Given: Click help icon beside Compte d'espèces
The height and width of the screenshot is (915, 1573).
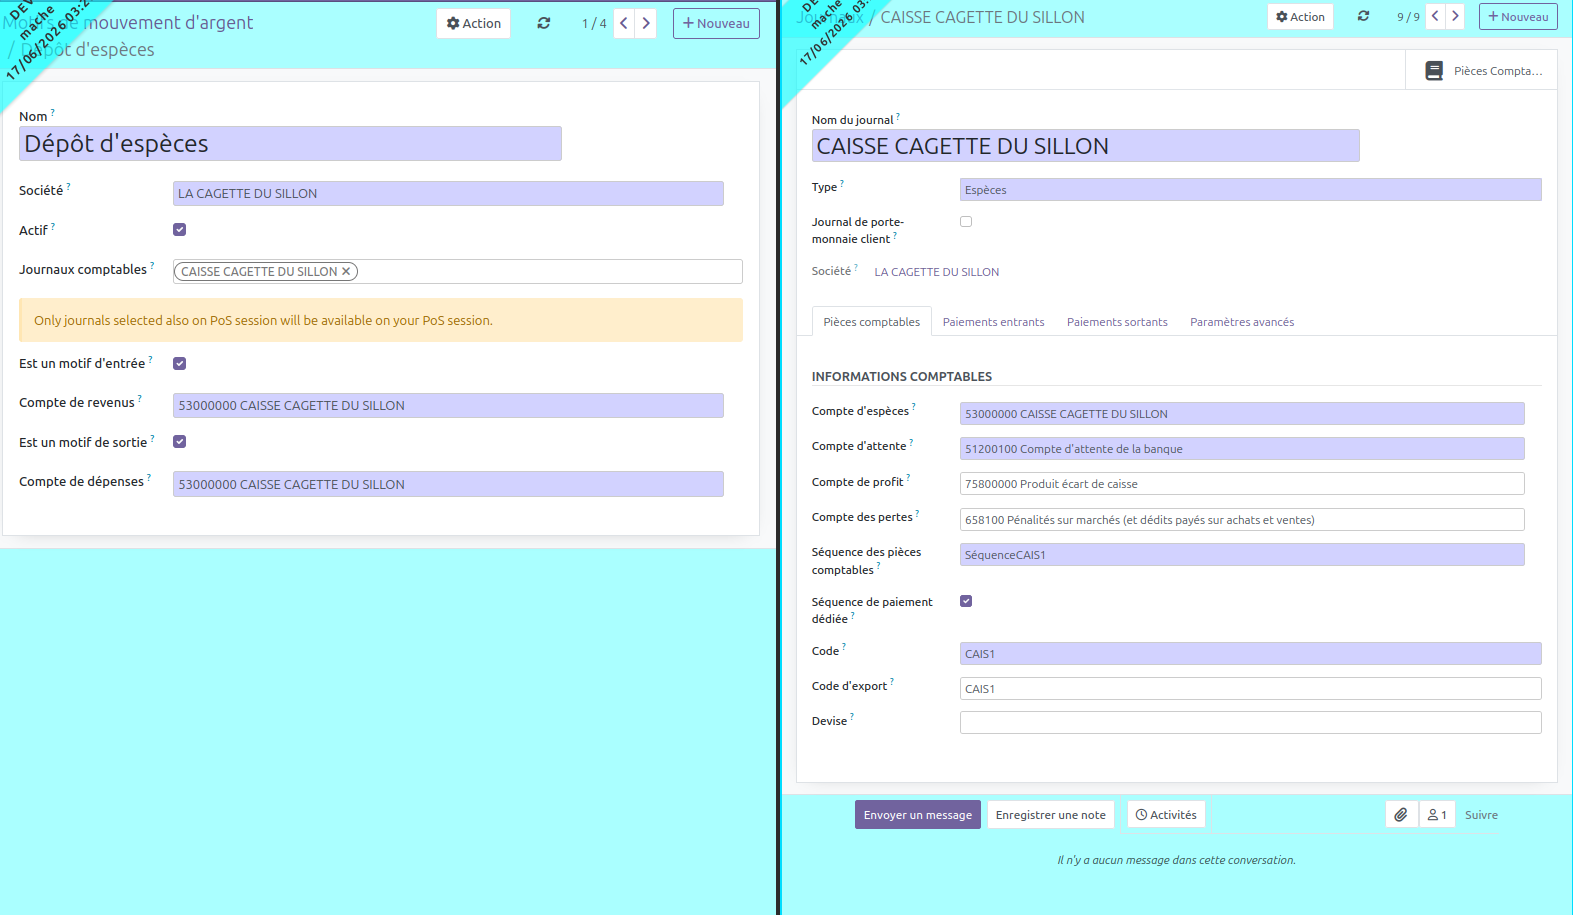Looking at the screenshot, I should (x=914, y=406).
